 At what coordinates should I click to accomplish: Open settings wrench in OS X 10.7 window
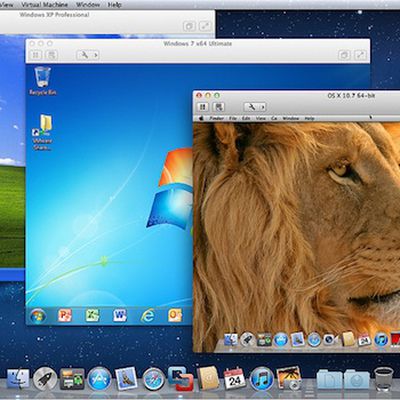(252, 107)
